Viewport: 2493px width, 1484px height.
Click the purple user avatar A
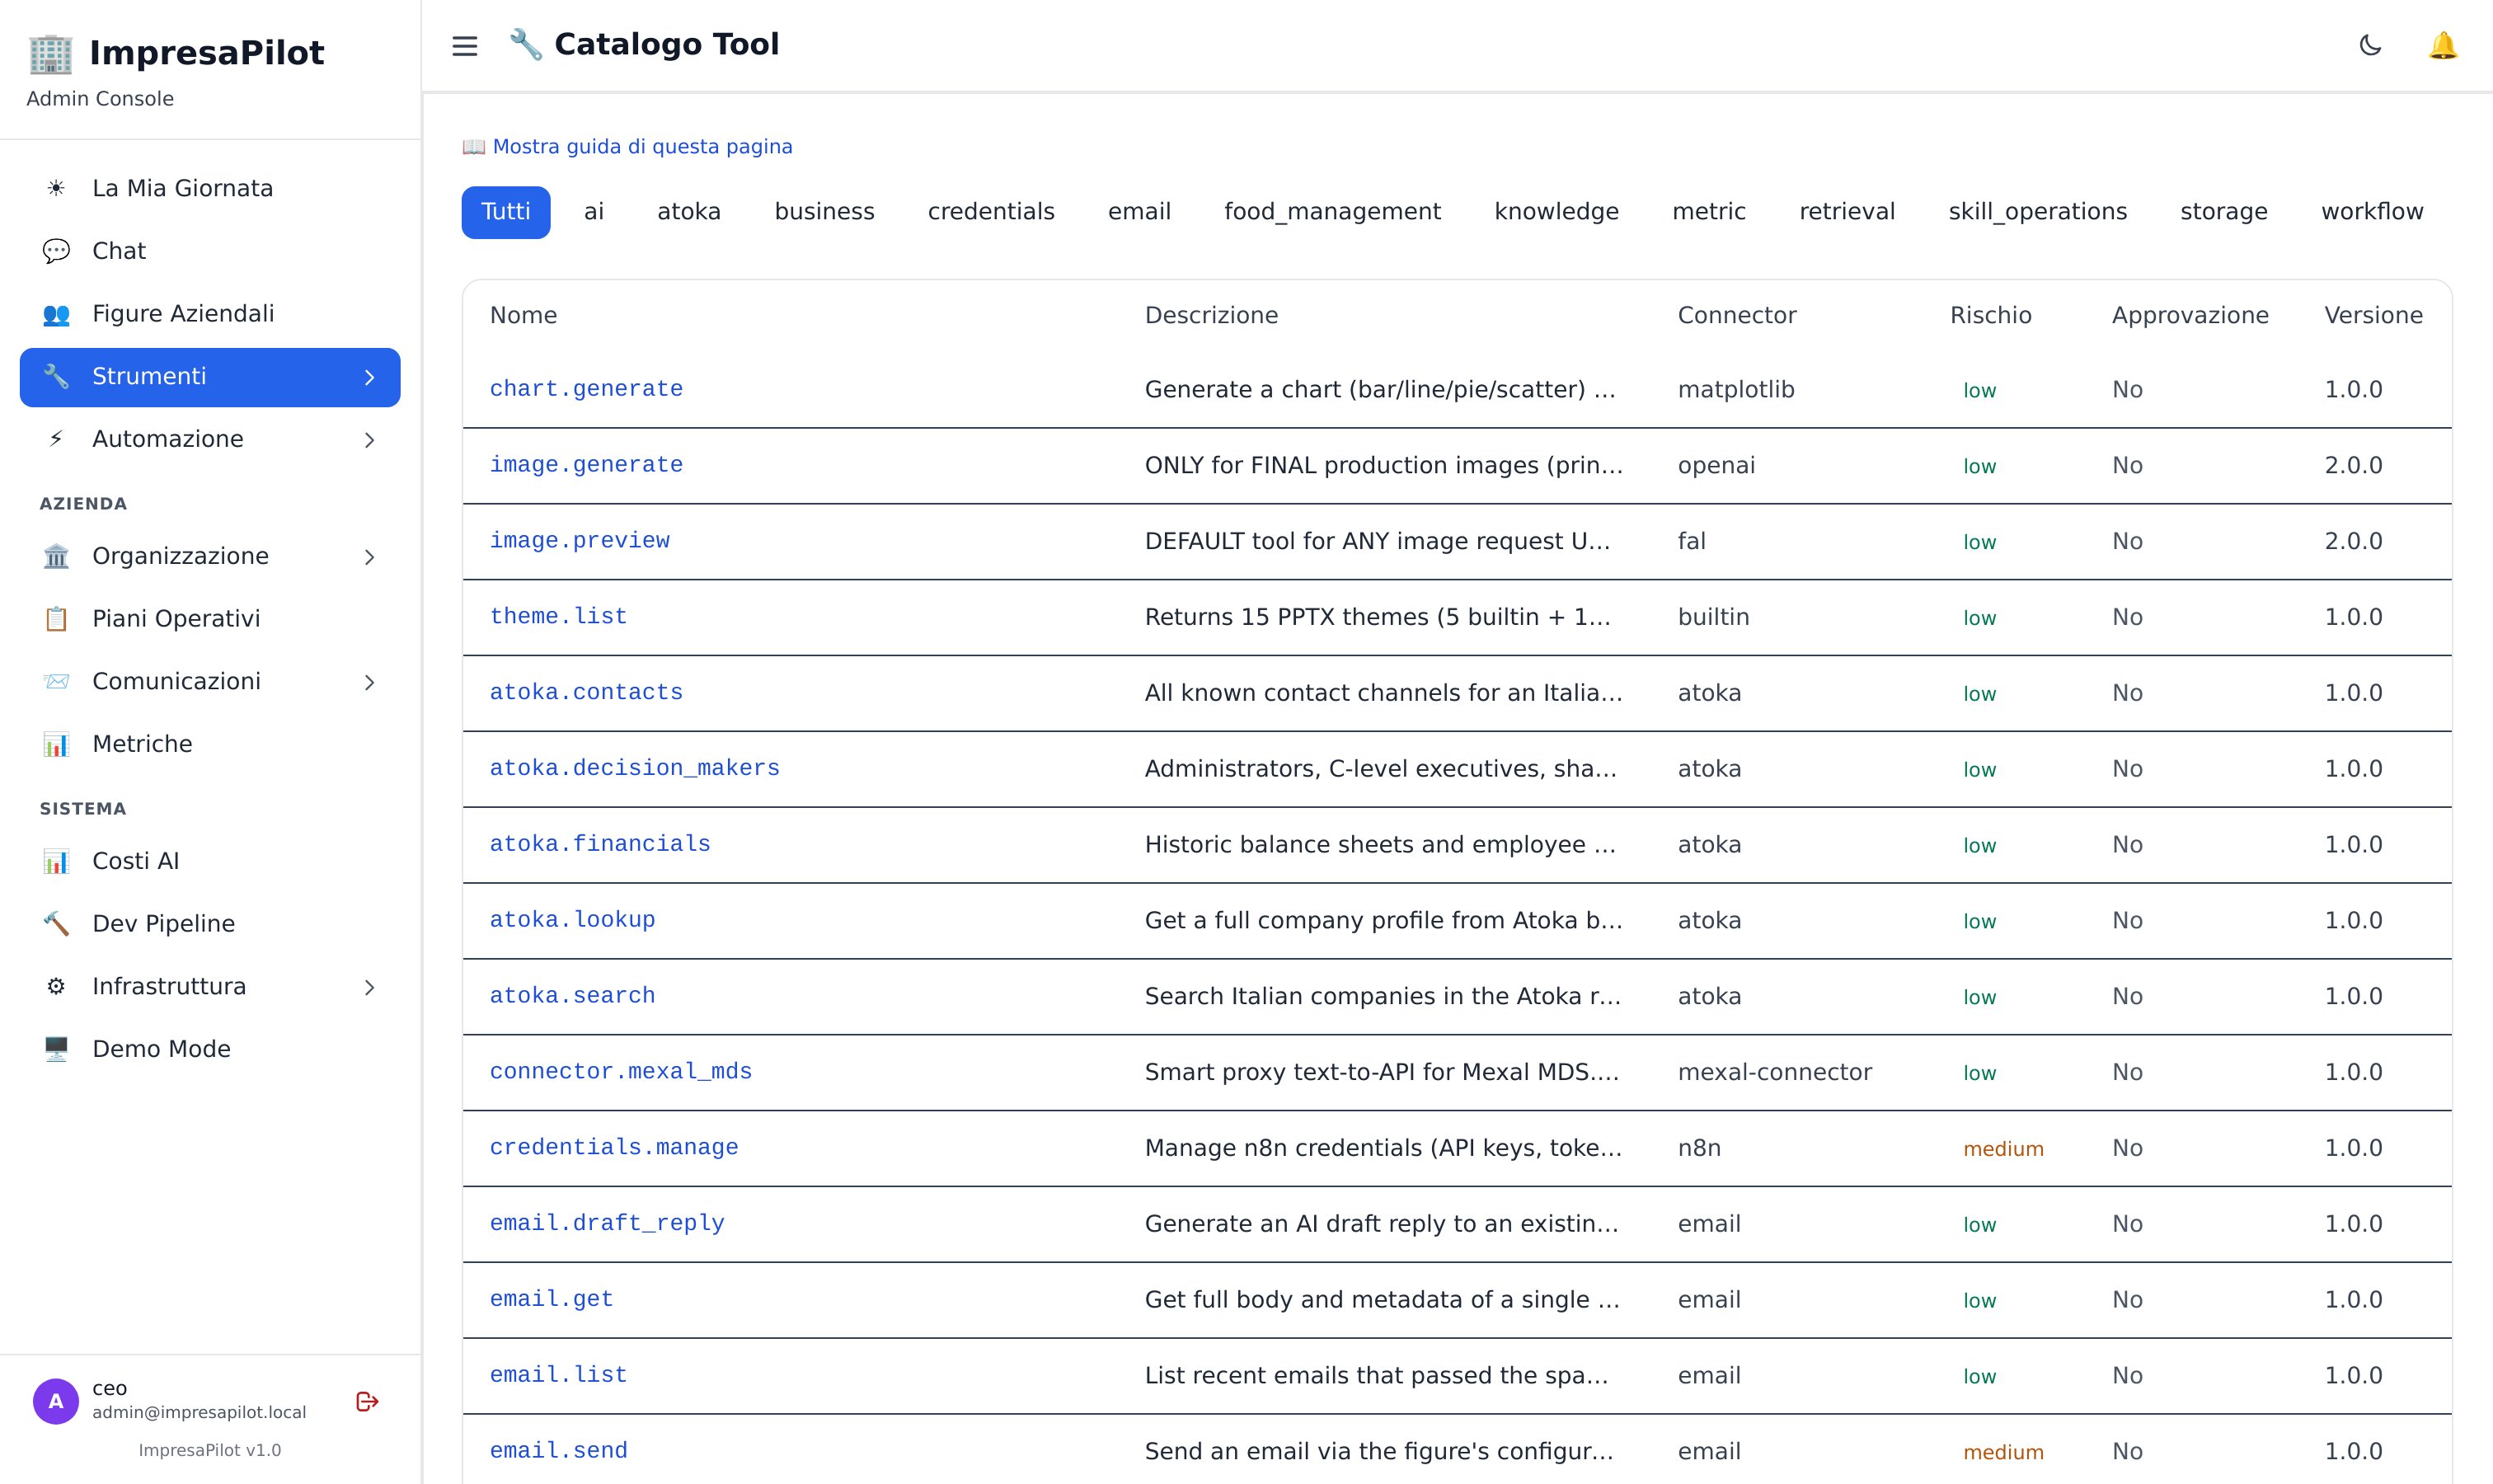coord(56,1401)
